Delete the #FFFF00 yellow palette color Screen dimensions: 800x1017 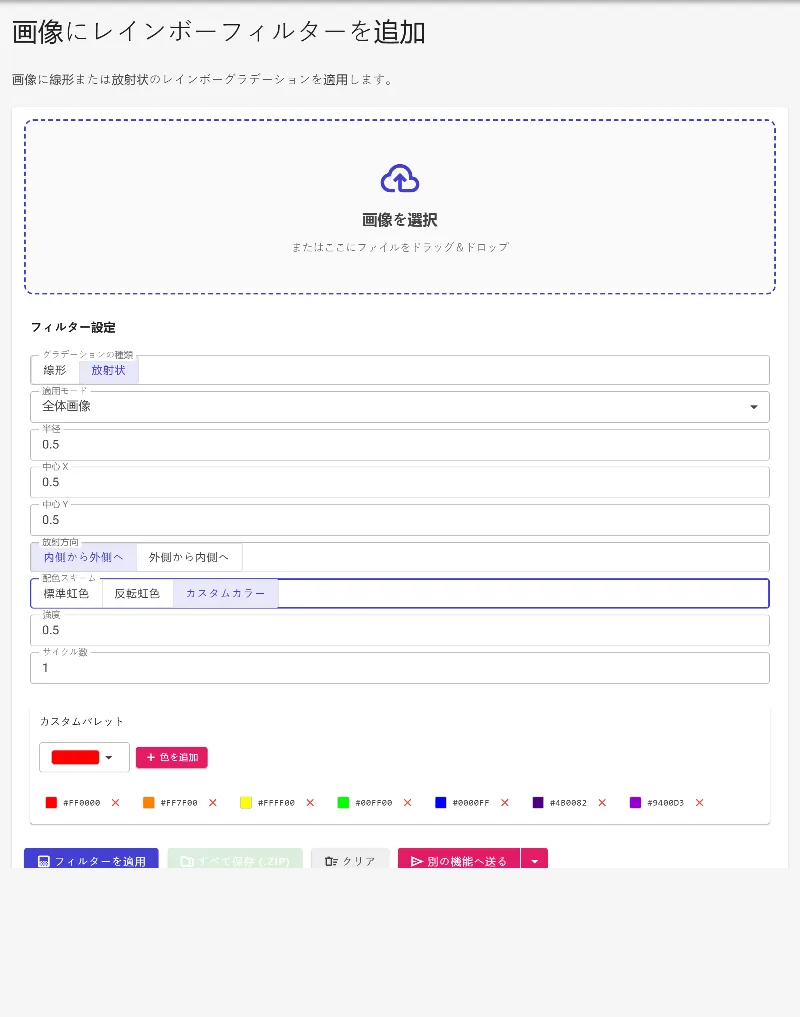coord(310,803)
